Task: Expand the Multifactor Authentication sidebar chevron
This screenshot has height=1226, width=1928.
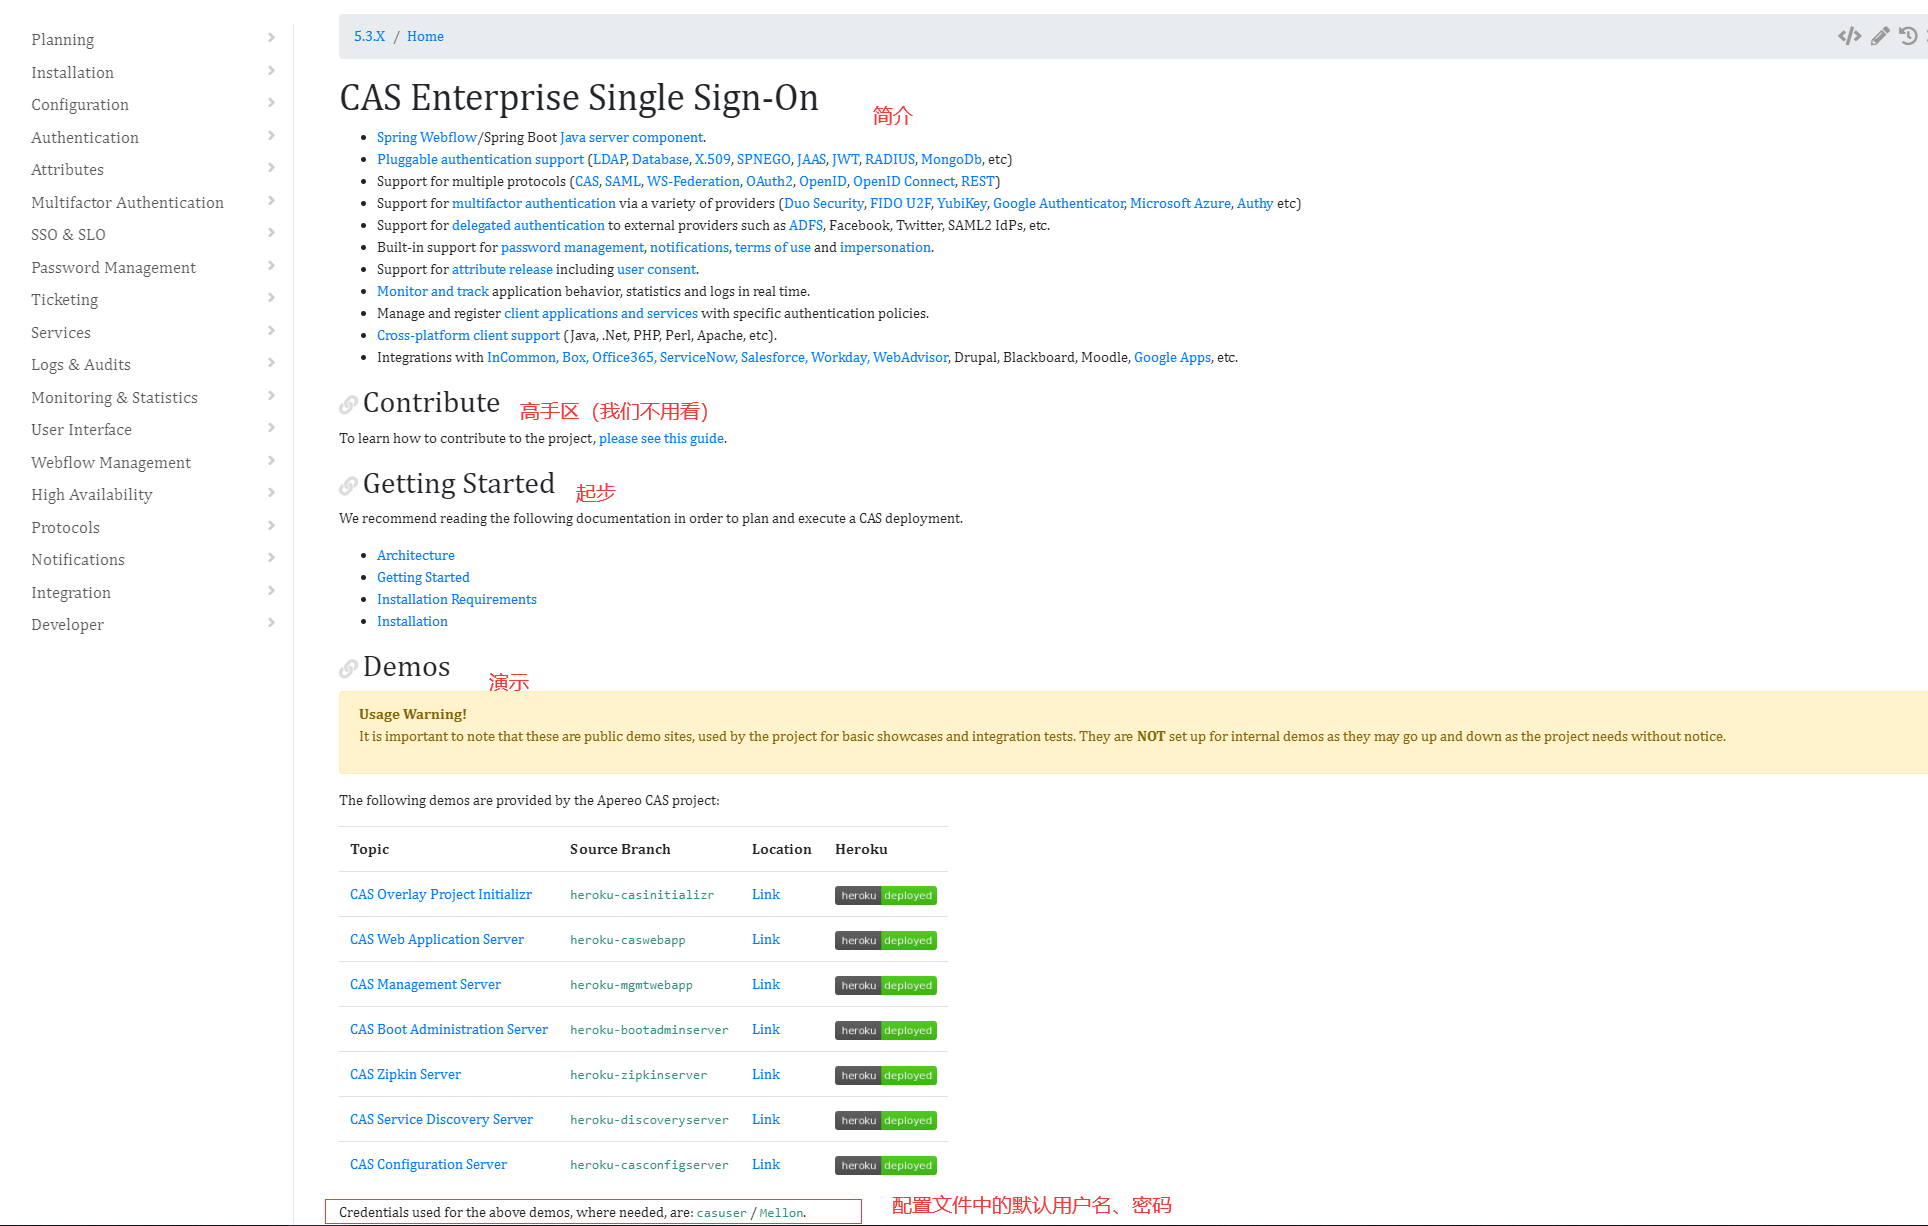Action: 271,202
